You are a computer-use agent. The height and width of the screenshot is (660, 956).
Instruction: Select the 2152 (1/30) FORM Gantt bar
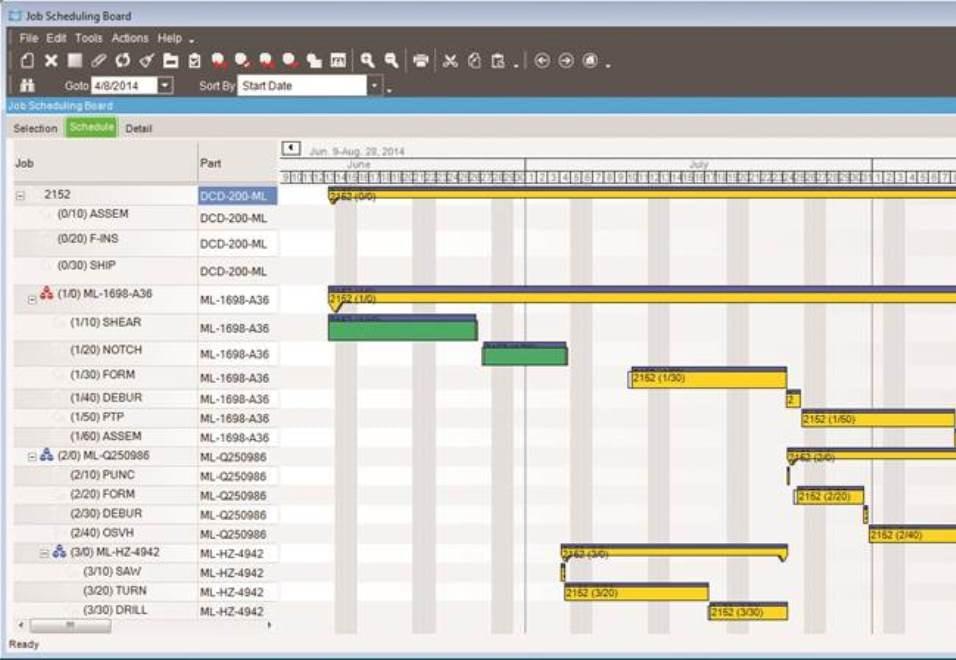click(x=708, y=379)
